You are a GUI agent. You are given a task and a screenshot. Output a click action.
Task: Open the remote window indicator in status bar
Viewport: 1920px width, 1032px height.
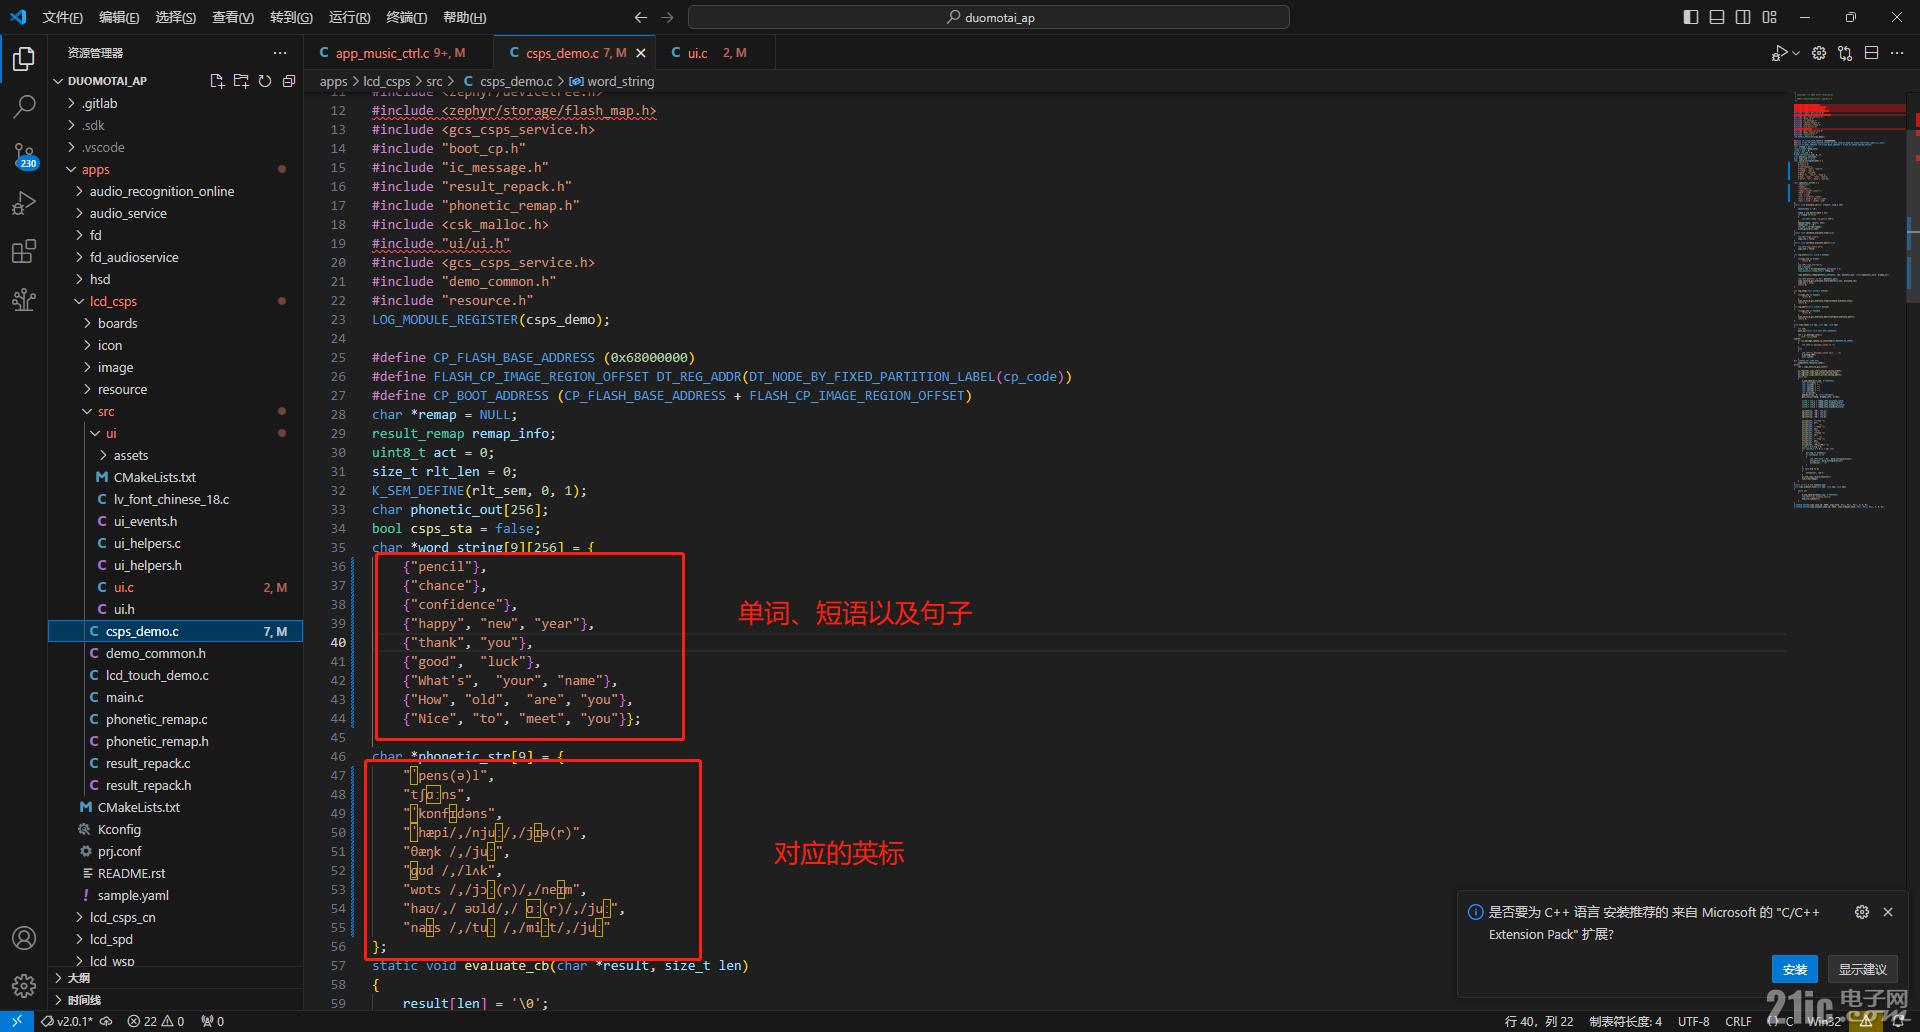point(17,1021)
